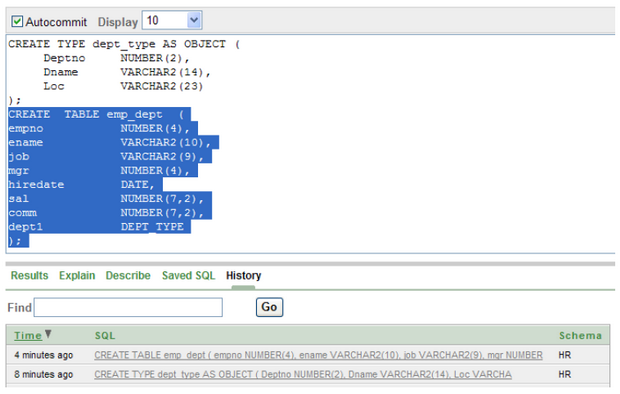The width and height of the screenshot is (620, 394).
Task: Click the SQL column header
Action: coord(105,336)
